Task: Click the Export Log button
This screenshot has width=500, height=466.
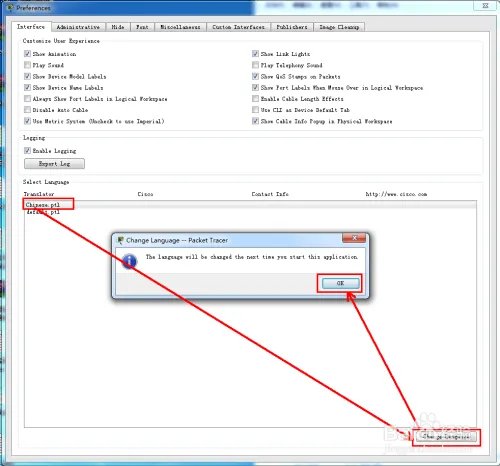Action: [x=54, y=164]
